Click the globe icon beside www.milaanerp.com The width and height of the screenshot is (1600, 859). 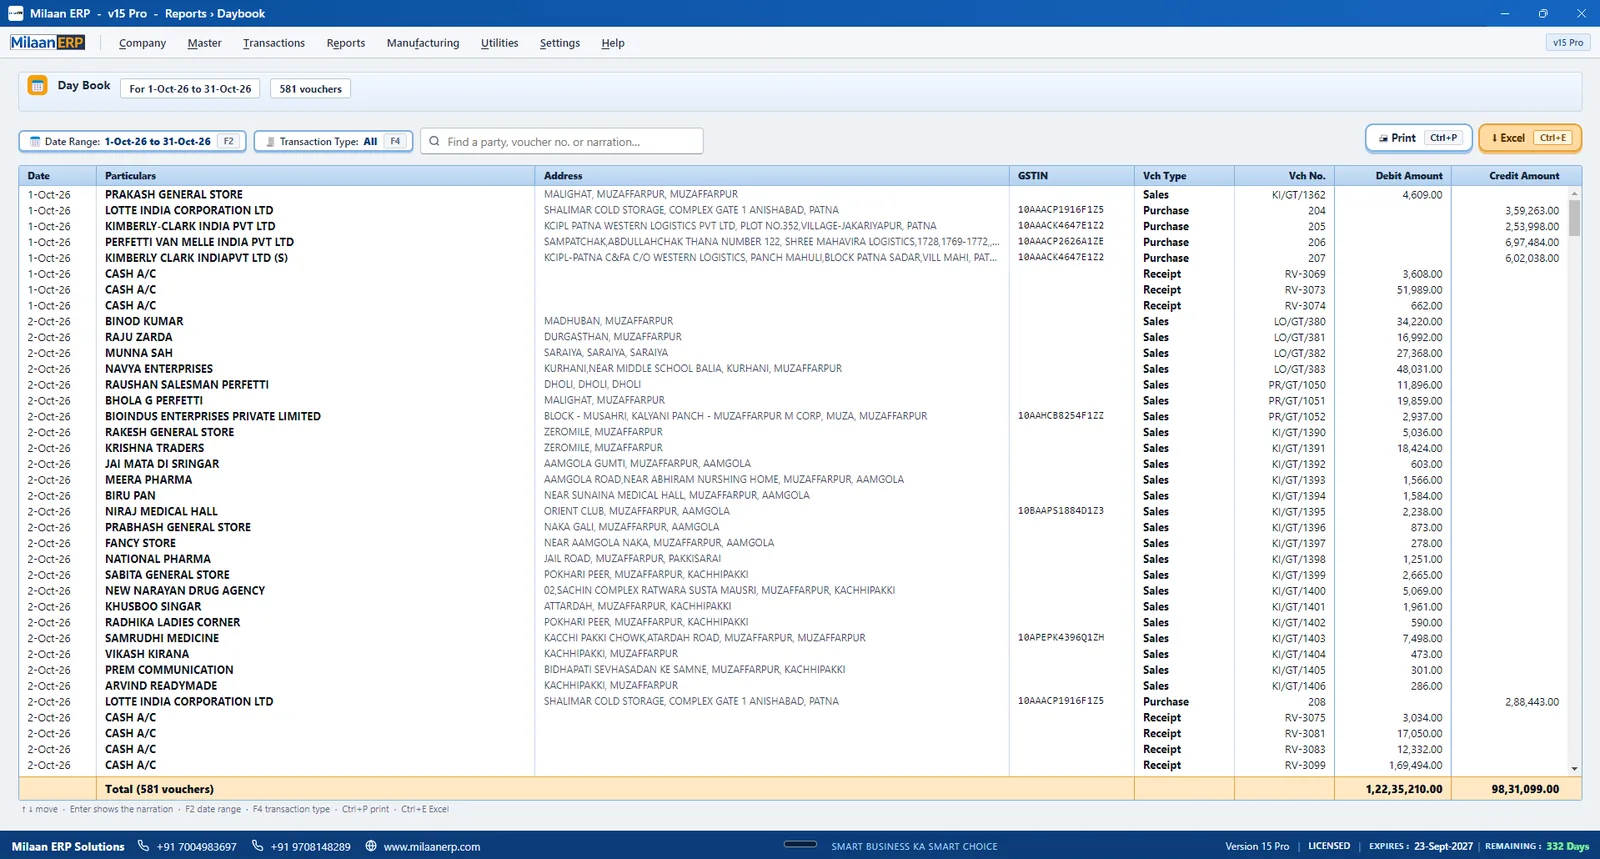pyautogui.click(x=371, y=846)
